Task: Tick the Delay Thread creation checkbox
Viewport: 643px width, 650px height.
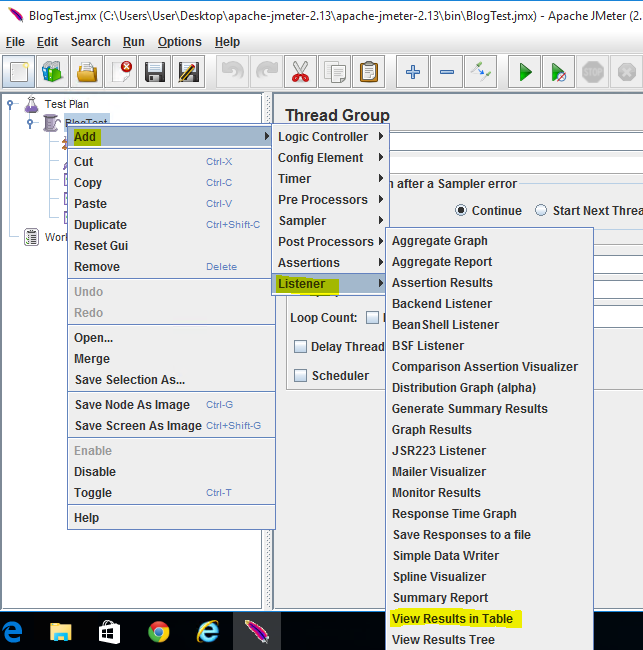Action: [300, 347]
